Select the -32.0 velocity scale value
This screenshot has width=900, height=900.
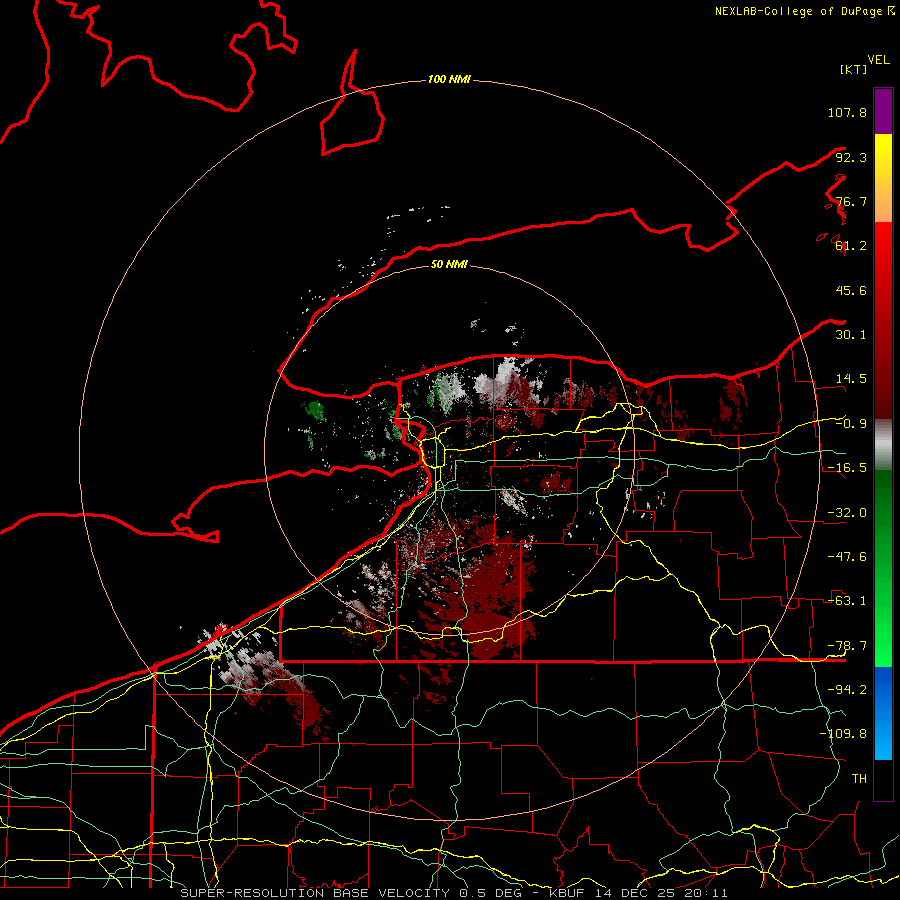tap(847, 512)
